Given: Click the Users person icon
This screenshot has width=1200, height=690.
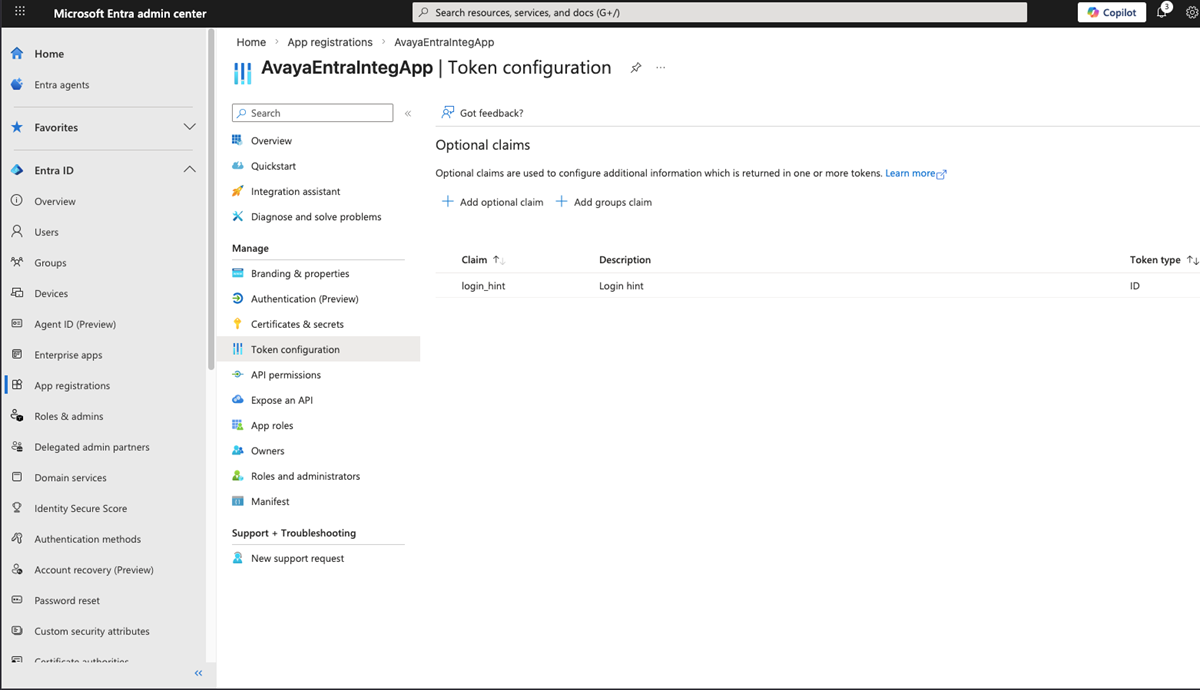Looking at the screenshot, I should [x=17, y=232].
